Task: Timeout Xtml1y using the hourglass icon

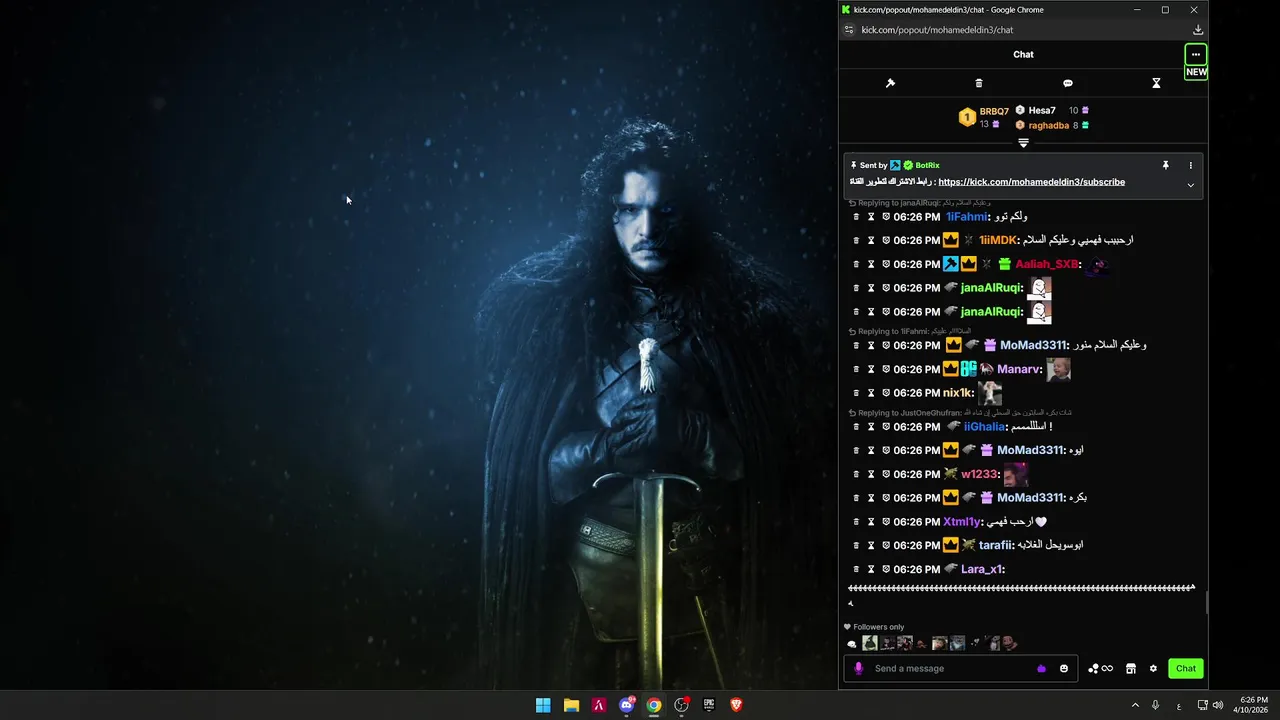Action: coord(871,522)
